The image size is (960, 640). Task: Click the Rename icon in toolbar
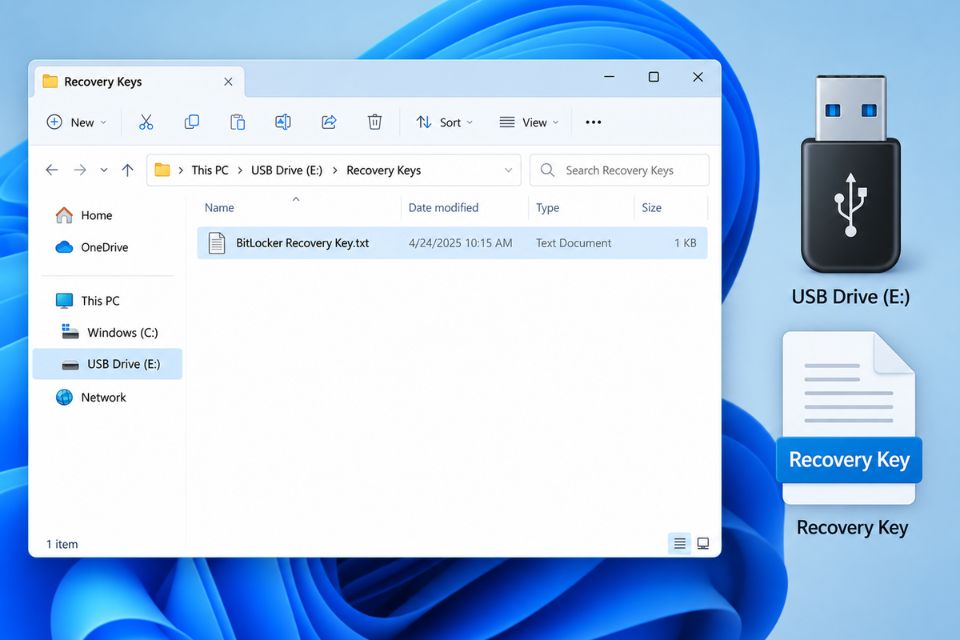tap(283, 122)
